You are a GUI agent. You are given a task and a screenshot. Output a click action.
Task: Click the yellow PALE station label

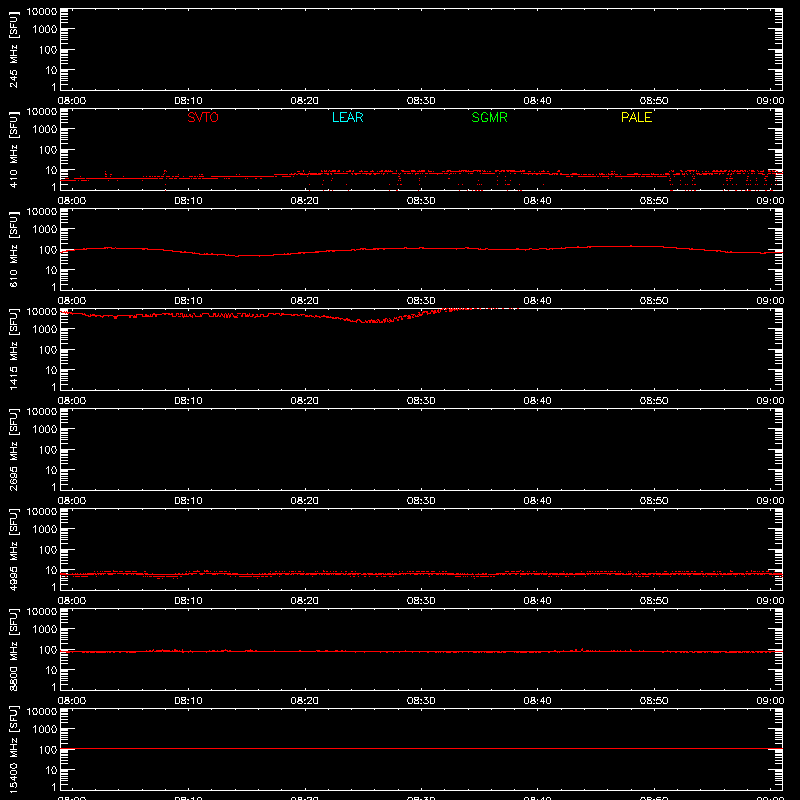pyautogui.click(x=636, y=117)
